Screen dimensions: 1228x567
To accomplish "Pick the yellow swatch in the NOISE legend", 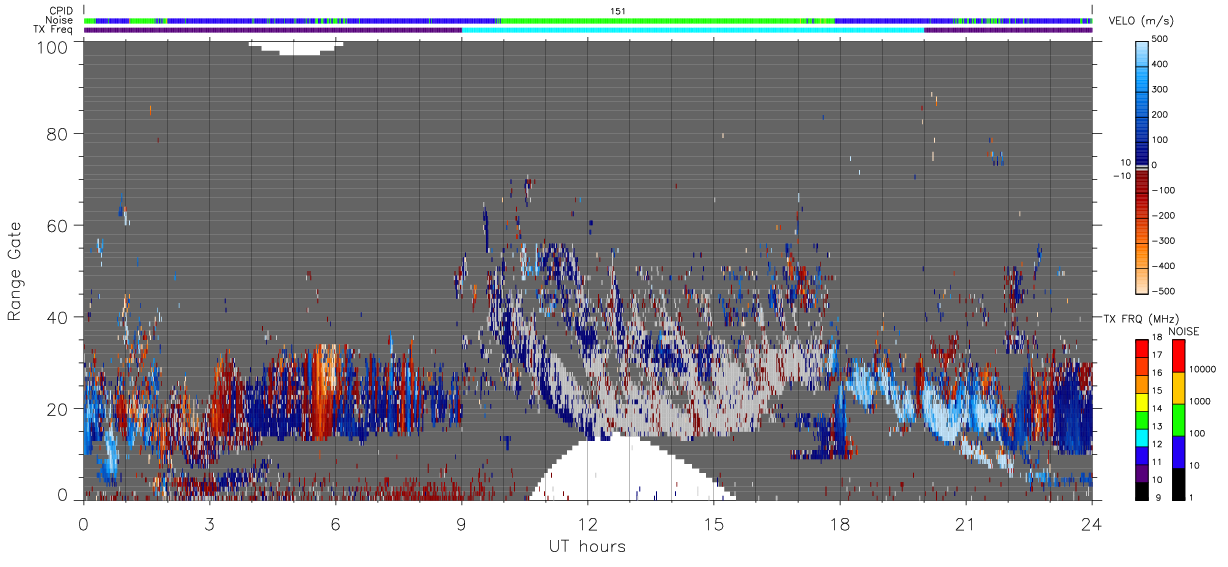I will (1178, 387).
